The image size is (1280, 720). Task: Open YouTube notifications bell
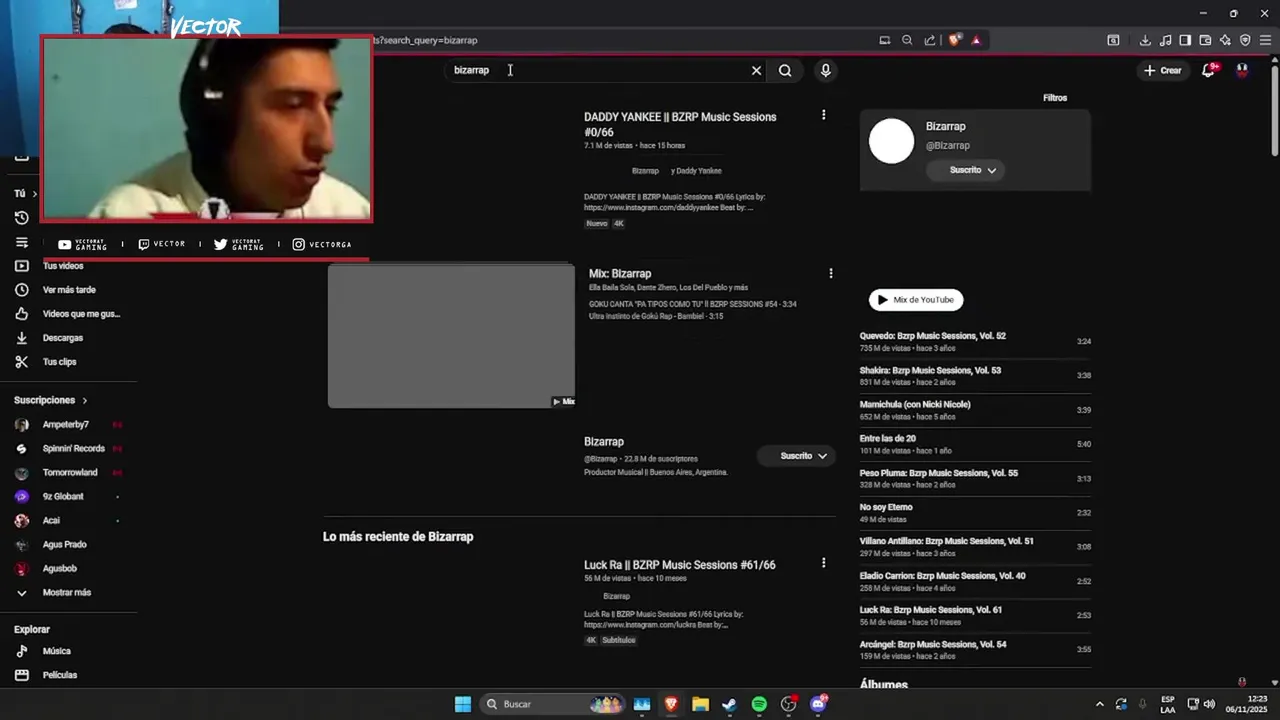click(x=1209, y=70)
